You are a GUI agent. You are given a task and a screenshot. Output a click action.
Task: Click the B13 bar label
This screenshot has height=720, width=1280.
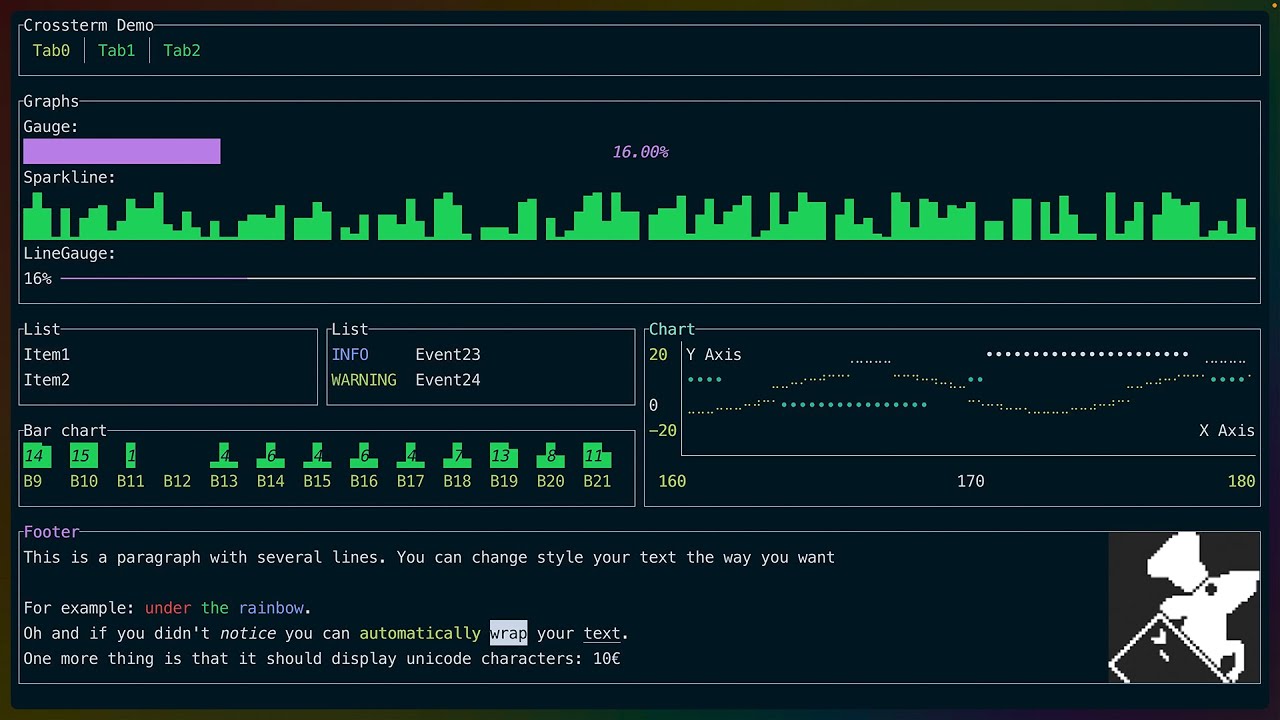224,481
